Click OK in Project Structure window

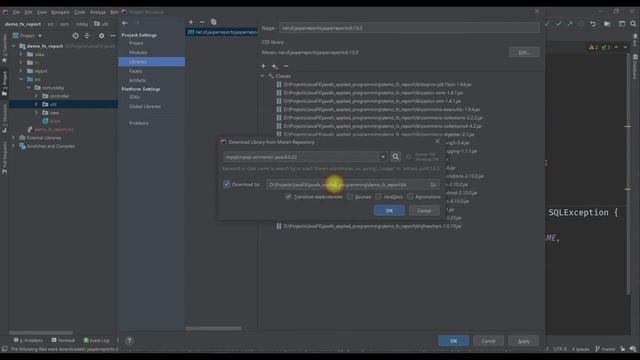[x=453, y=341]
